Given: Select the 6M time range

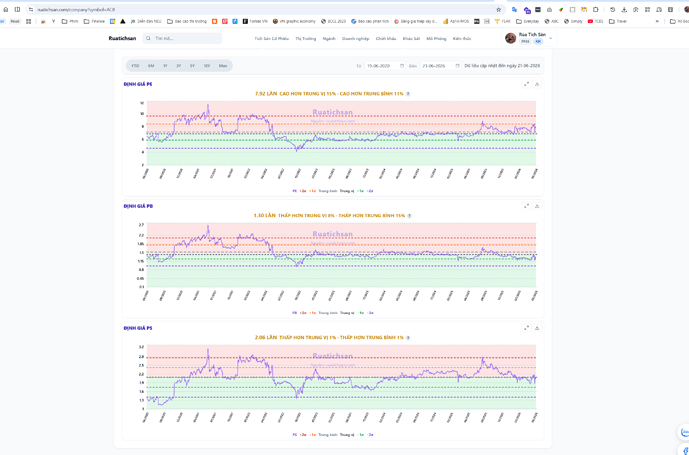Looking at the screenshot, I should [151, 66].
